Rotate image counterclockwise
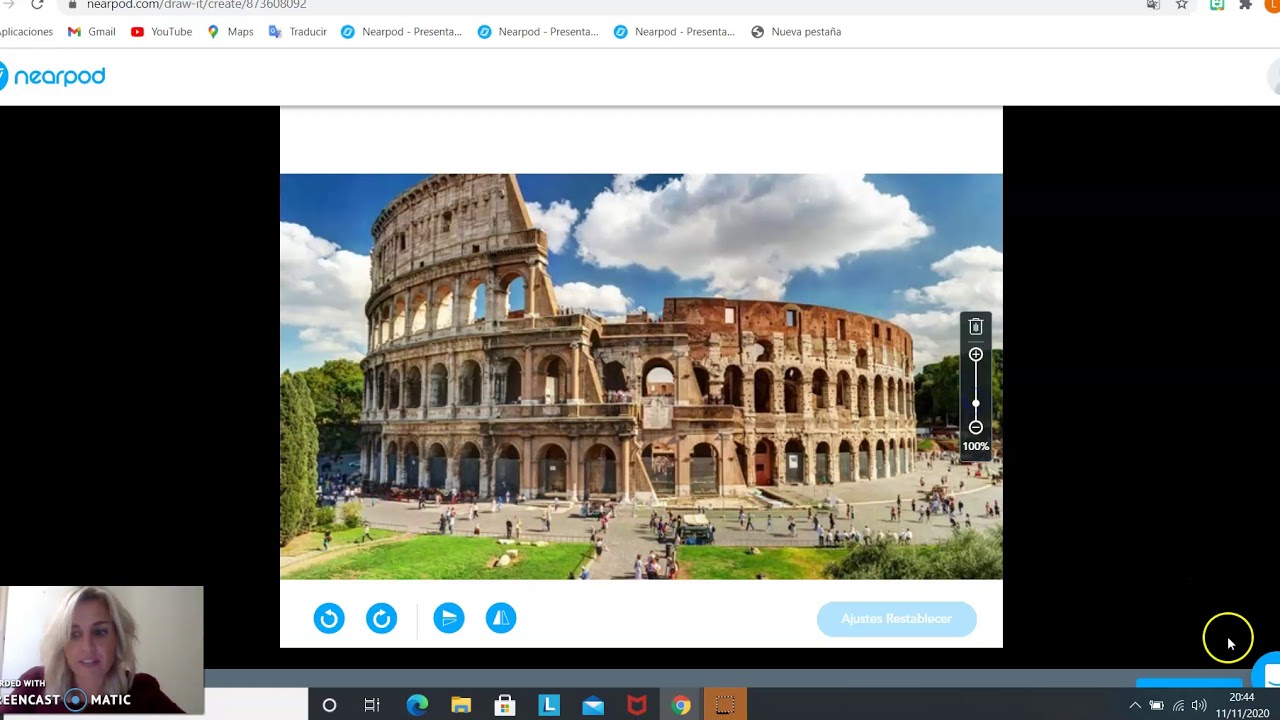Image resolution: width=1280 pixels, height=720 pixels. pyautogui.click(x=329, y=618)
